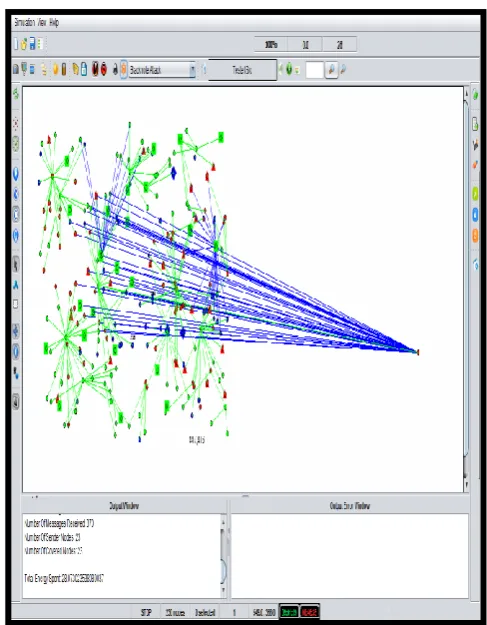Click the two-dots icon in left sidebar
The width and height of the screenshot is (487, 625).
[x=16, y=372]
